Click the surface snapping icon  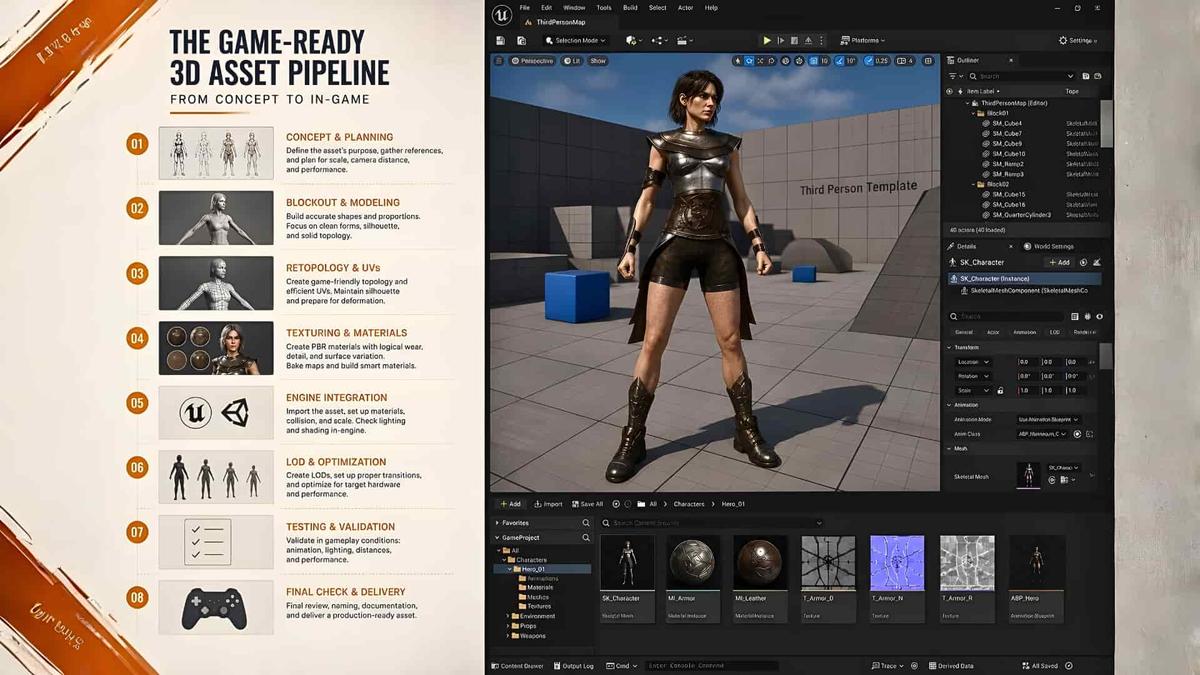click(799, 61)
